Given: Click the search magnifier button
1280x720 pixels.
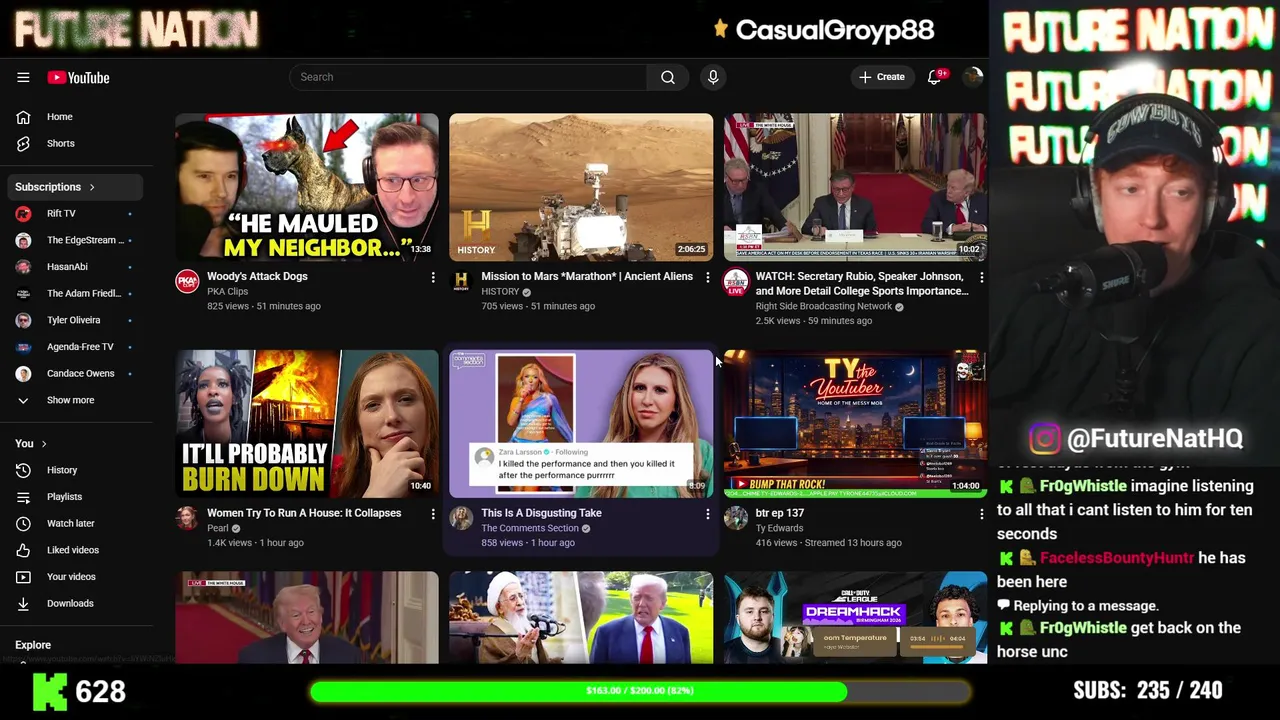Looking at the screenshot, I should pyautogui.click(x=667, y=77).
